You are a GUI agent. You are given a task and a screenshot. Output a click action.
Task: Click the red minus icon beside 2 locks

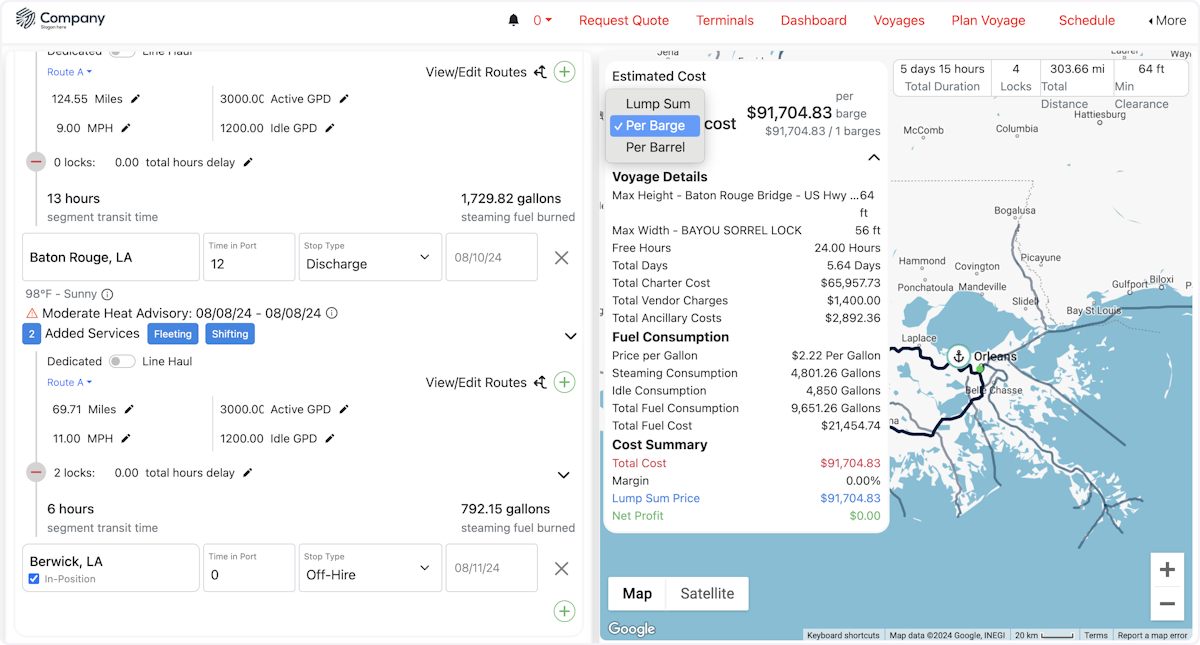pos(36,472)
